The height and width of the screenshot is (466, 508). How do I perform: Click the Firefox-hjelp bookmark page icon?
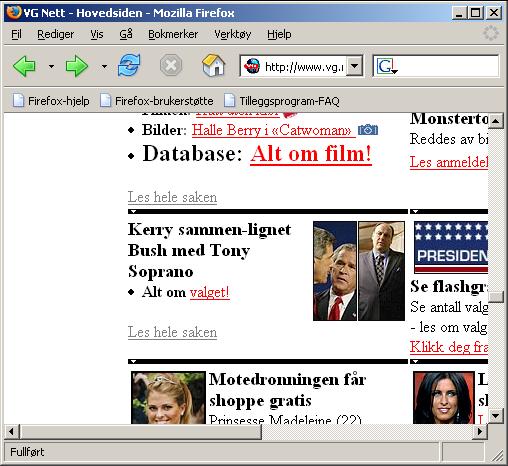click(18, 100)
